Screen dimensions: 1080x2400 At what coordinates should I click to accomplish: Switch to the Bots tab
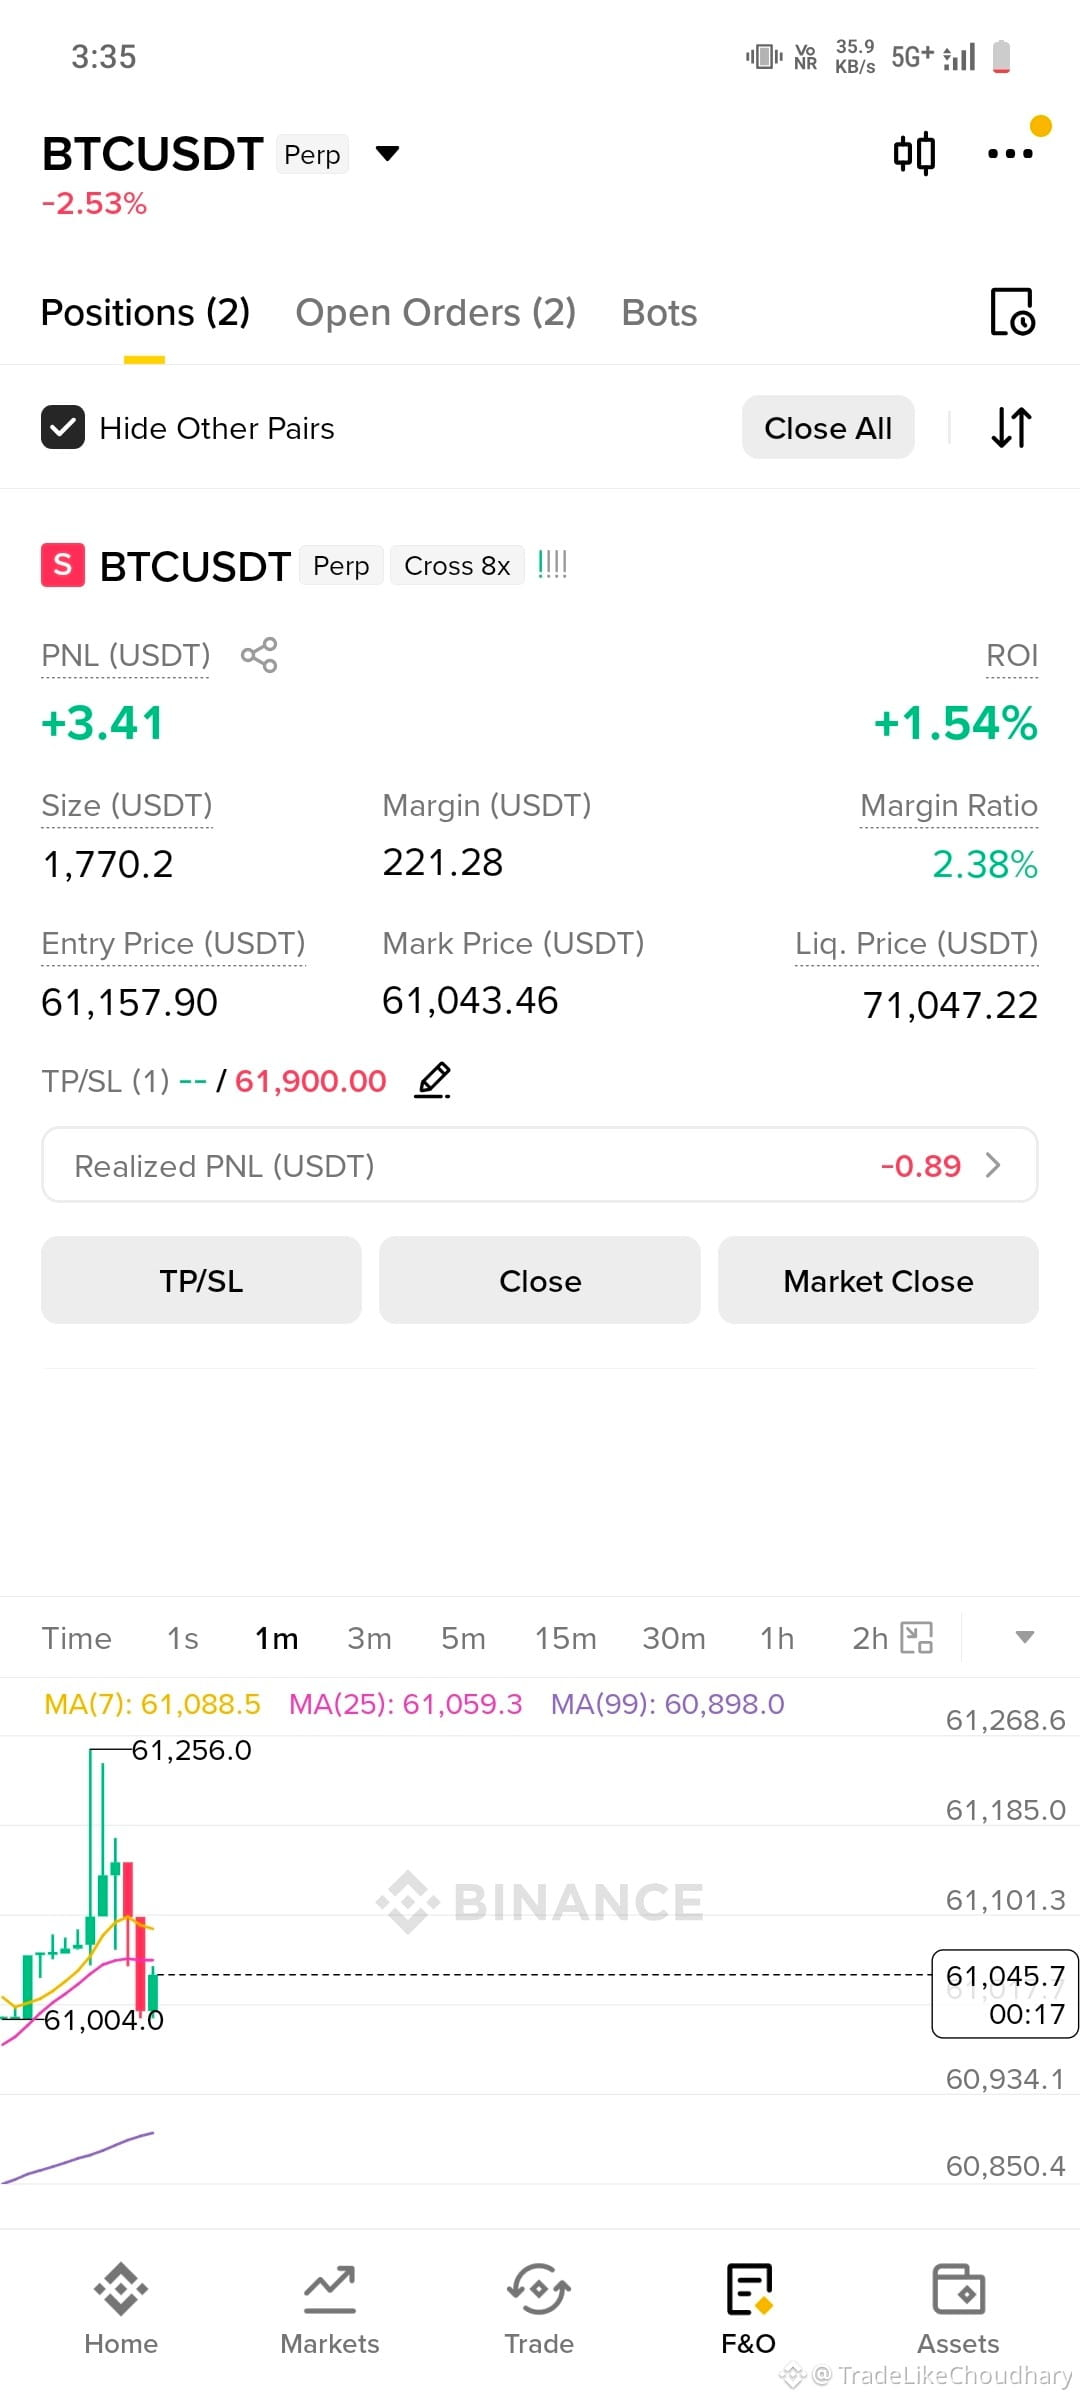point(659,313)
